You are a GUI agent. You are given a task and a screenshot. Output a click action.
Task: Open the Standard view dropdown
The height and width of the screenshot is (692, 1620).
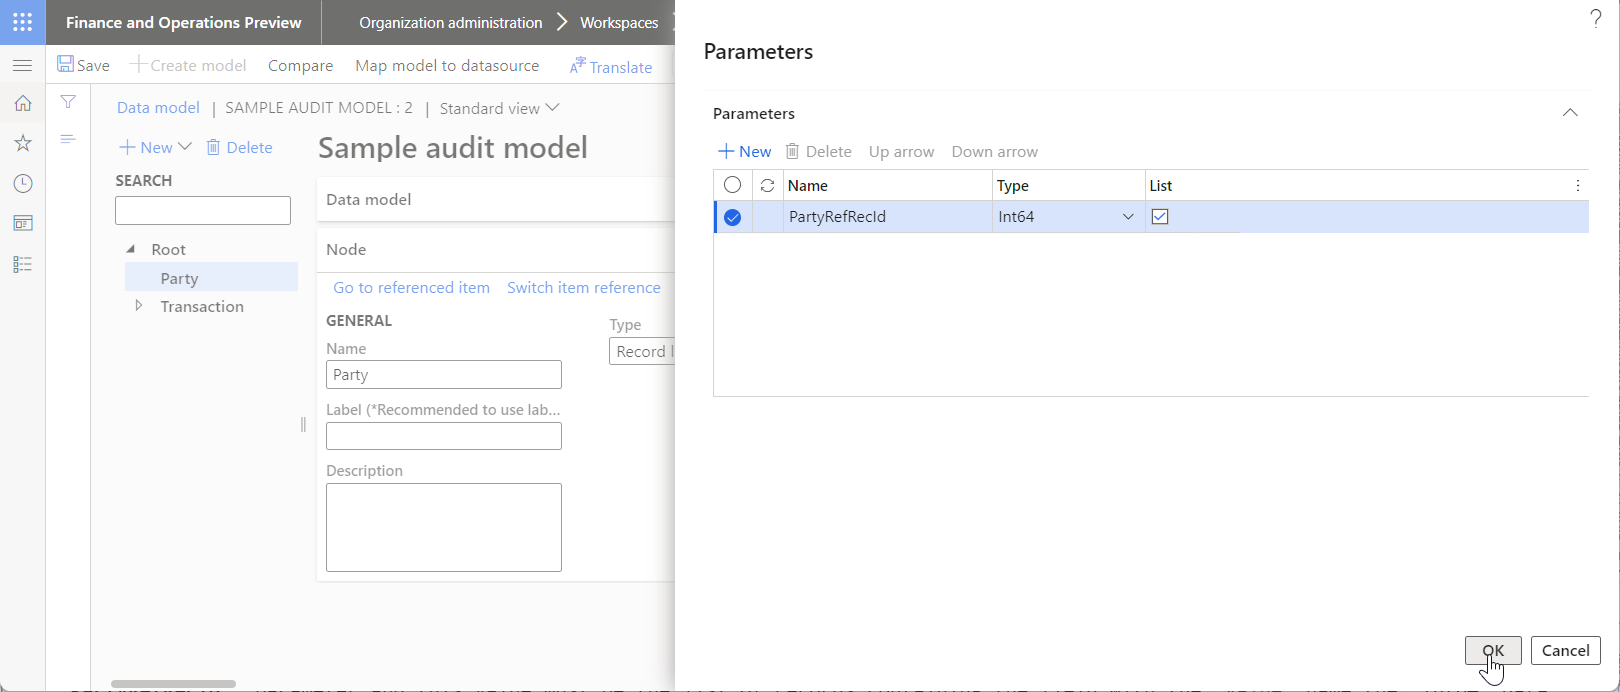[x=499, y=108]
